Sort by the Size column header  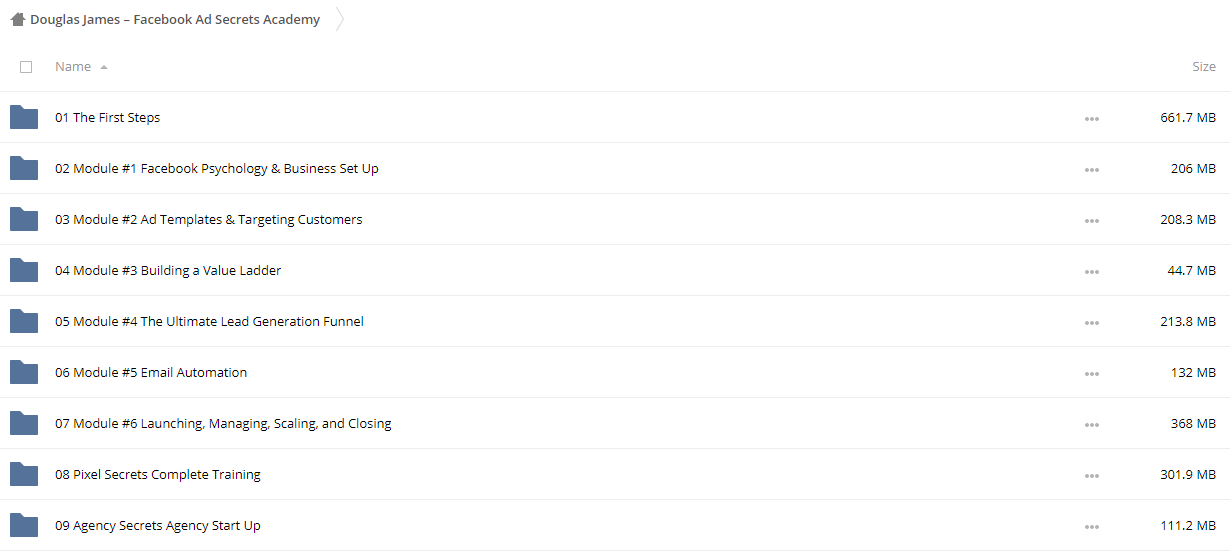coord(1204,66)
